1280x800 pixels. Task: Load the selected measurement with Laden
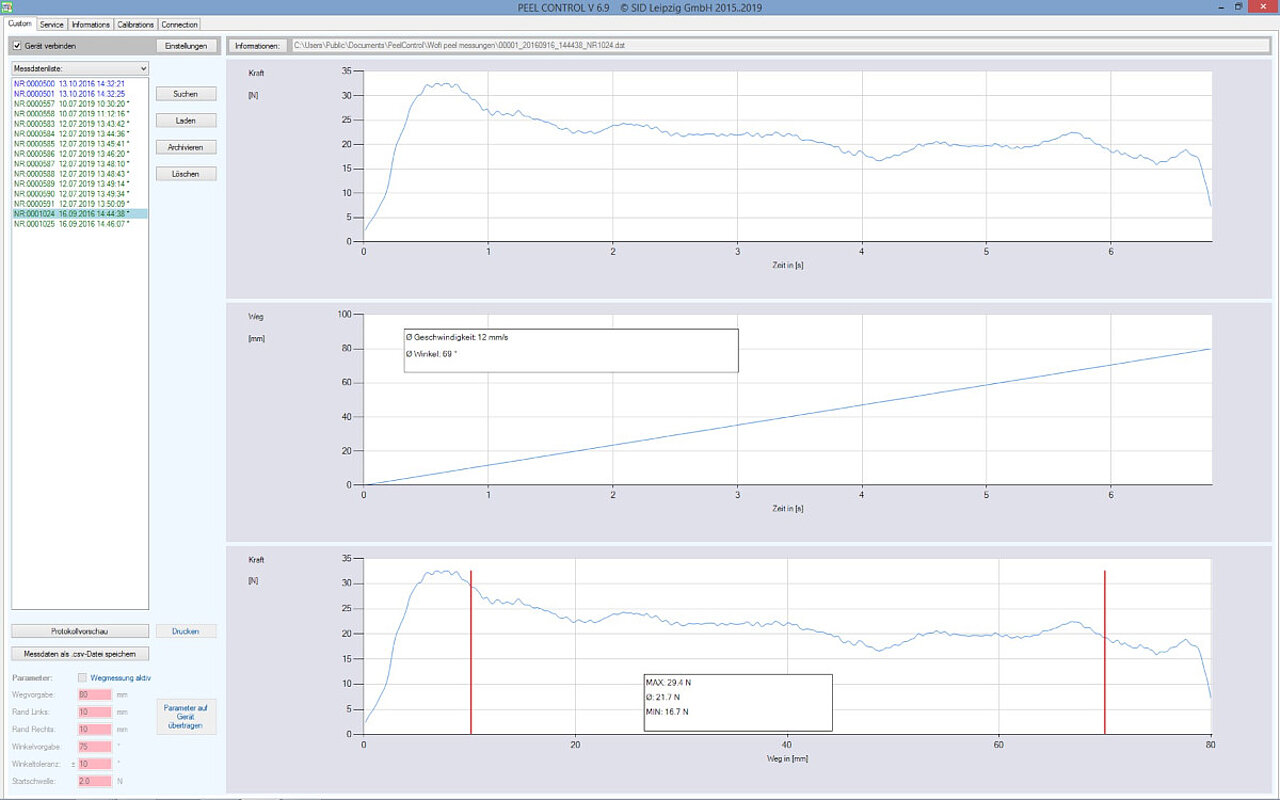click(186, 121)
